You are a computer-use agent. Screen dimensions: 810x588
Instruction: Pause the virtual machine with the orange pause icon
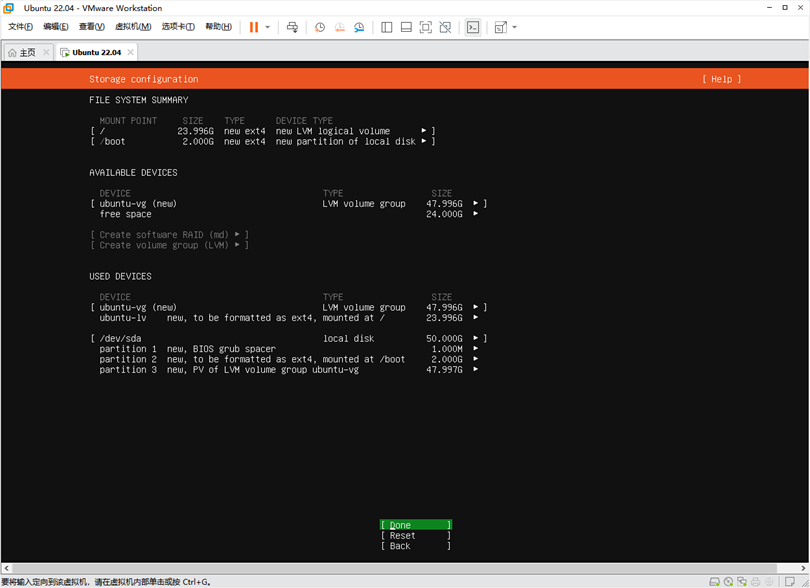point(254,27)
